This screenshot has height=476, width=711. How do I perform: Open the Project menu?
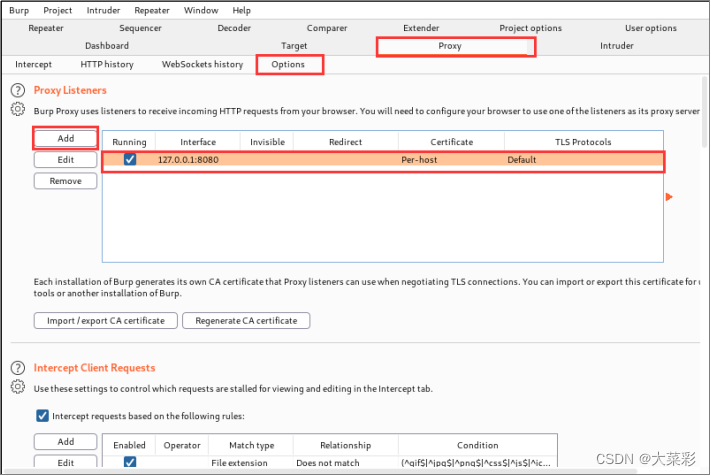point(58,10)
